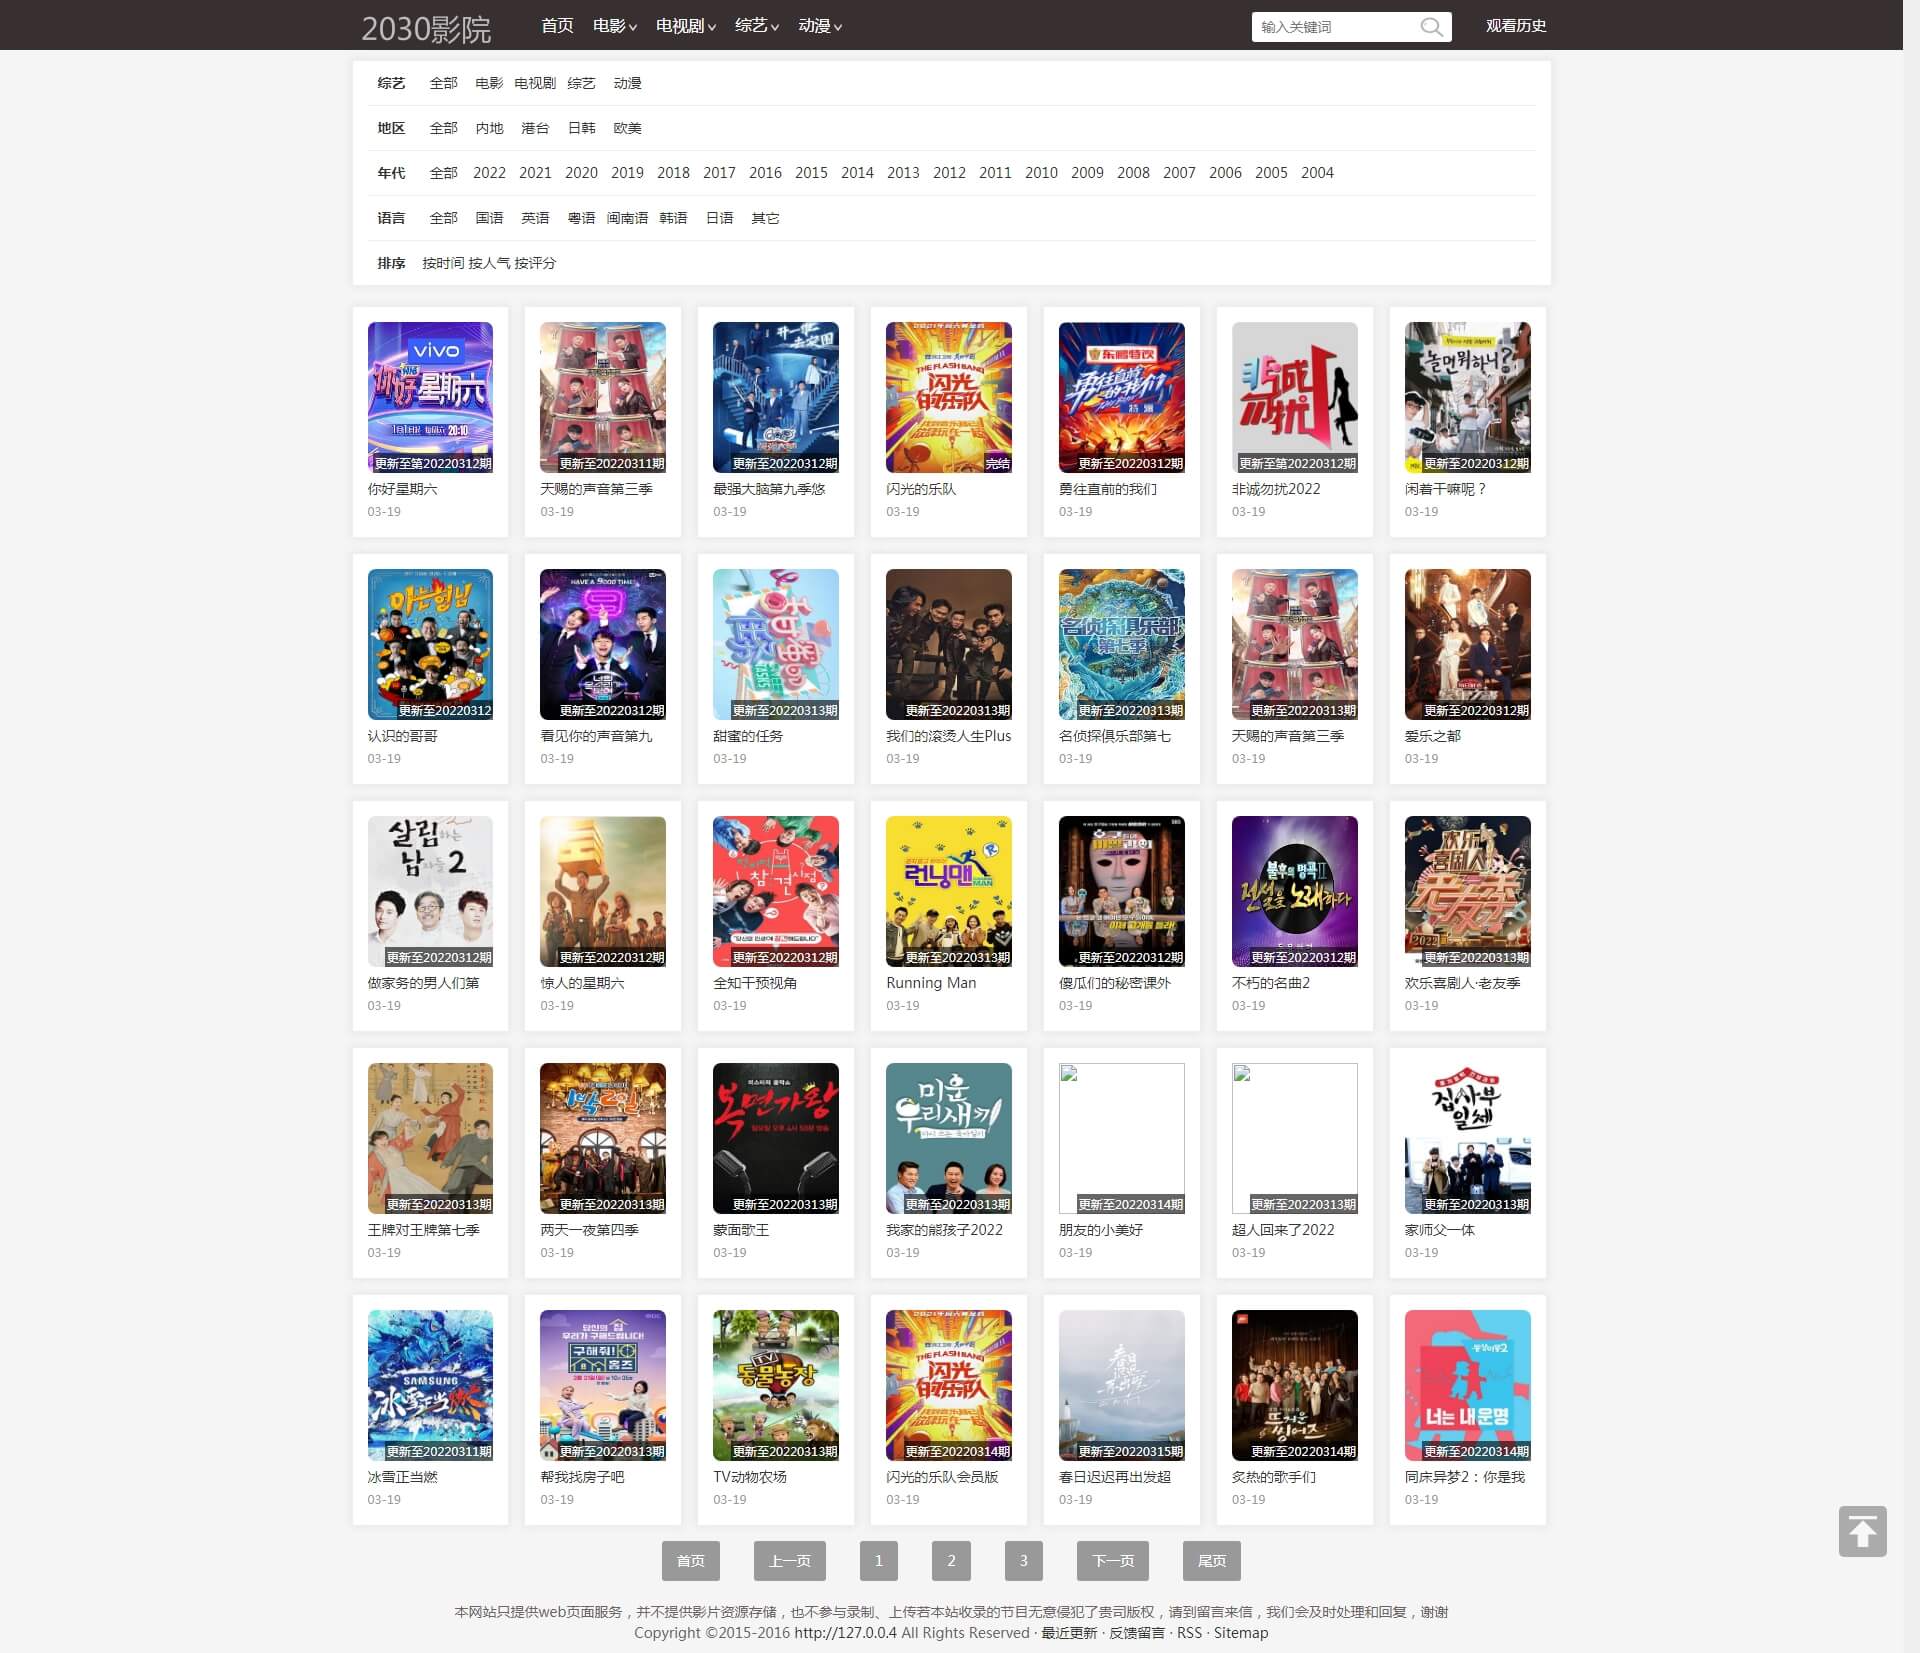Click the 闪光的乐队 show thumbnail icon
Image resolution: width=1920 pixels, height=1653 pixels.
pyautogui.click(x=947, y=397)
